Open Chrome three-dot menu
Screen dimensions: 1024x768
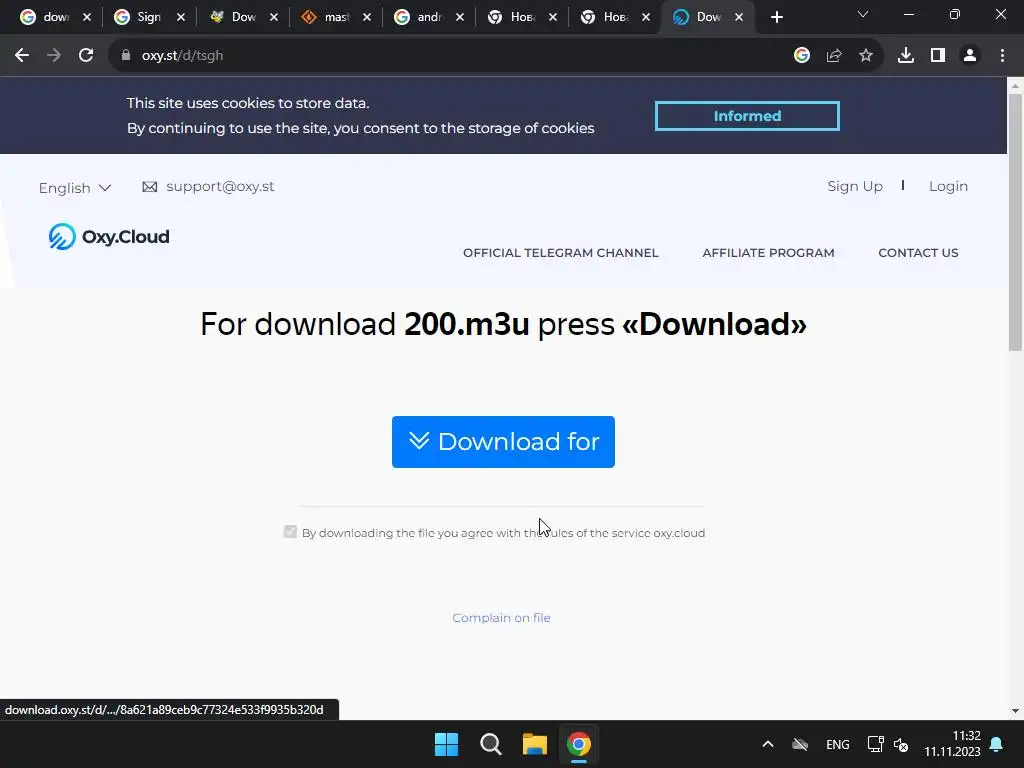coord(1002,56)
